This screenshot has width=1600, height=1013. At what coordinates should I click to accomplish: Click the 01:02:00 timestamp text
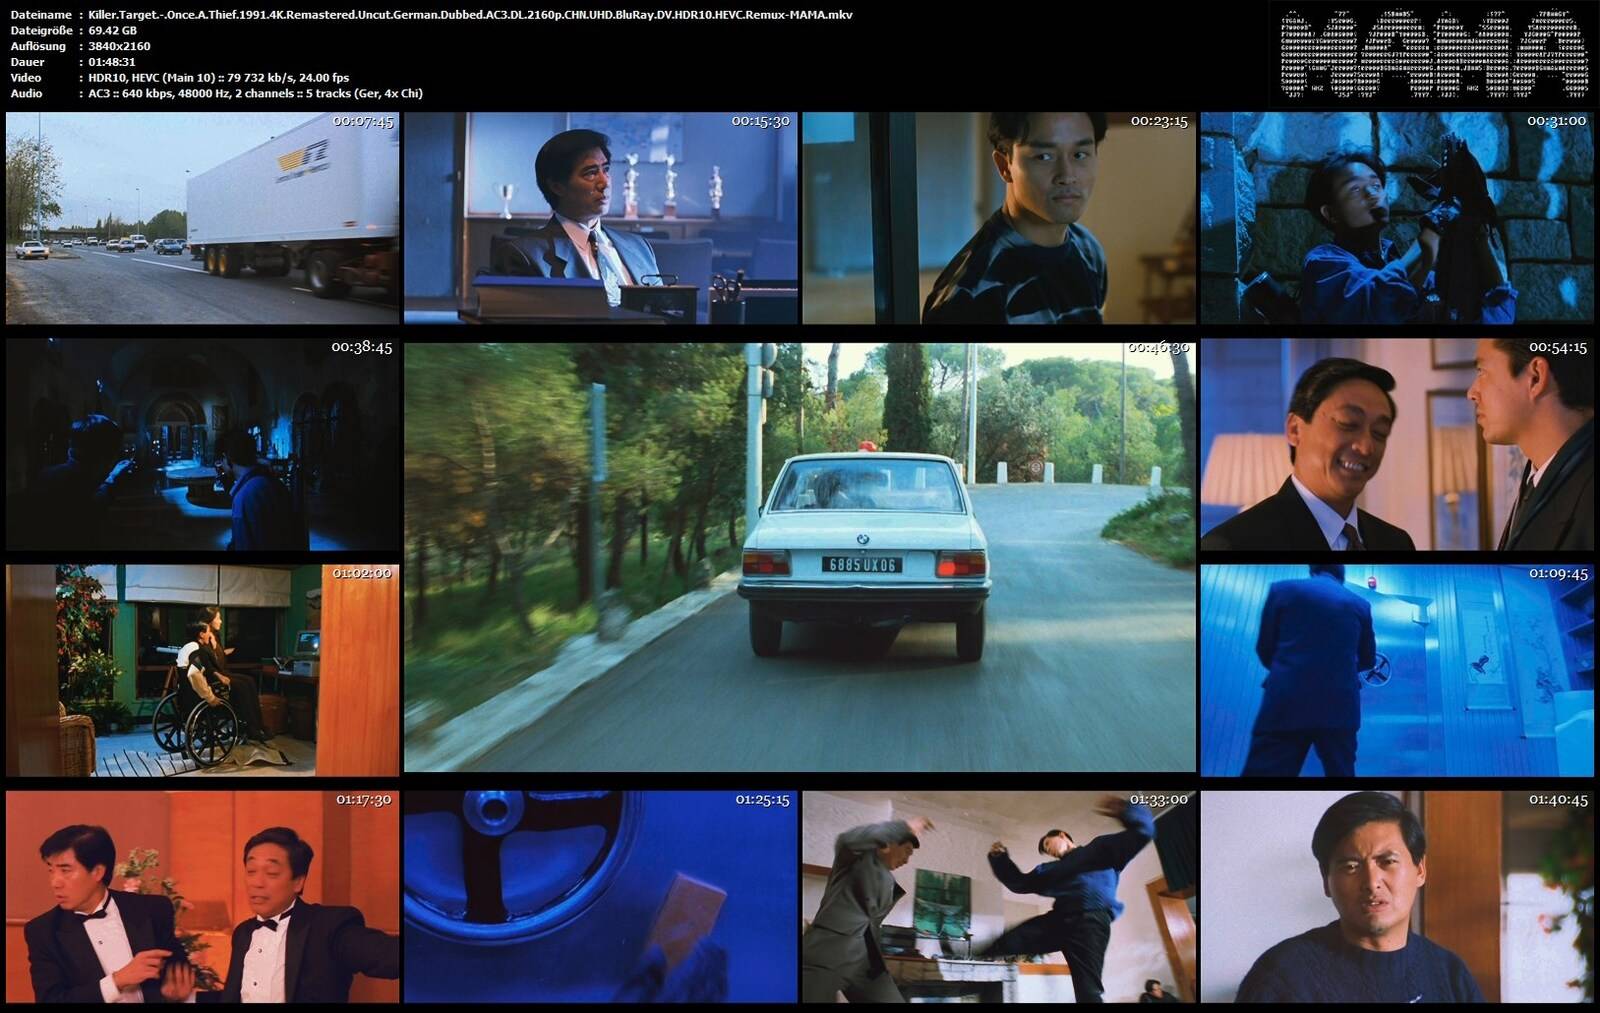(362, 573)
